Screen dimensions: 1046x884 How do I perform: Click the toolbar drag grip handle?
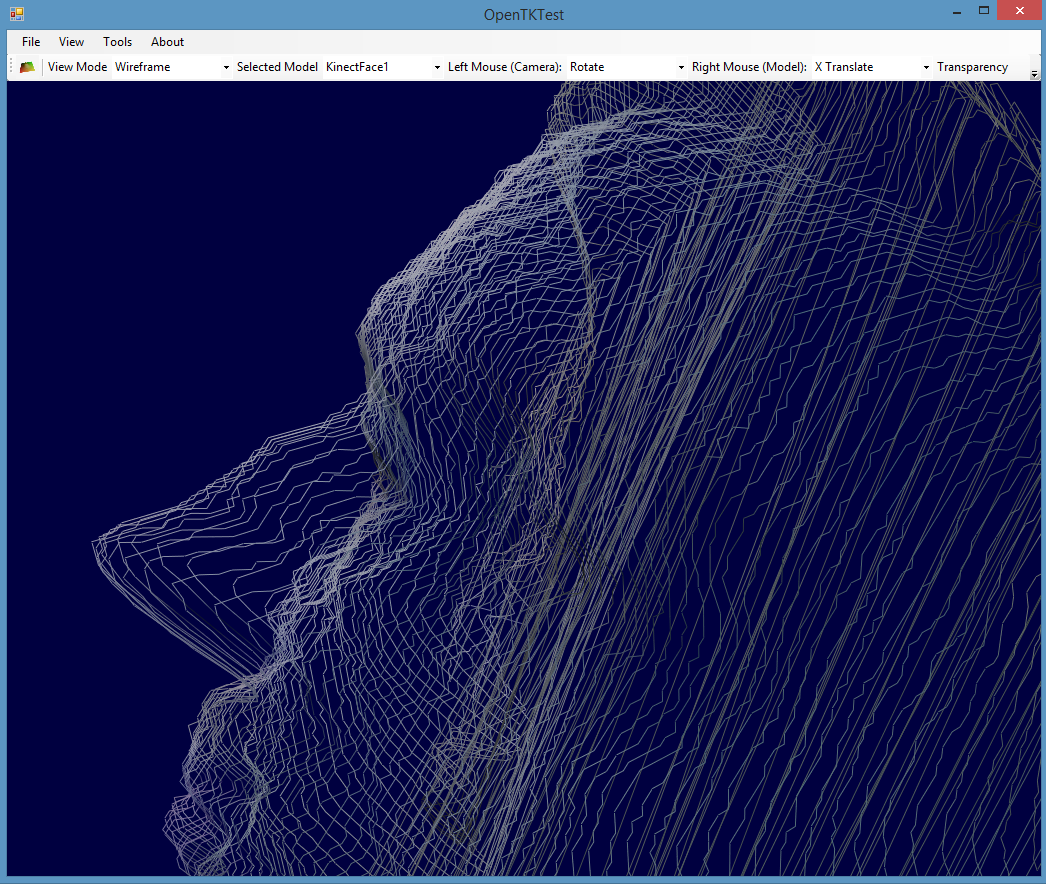(11, 67)
